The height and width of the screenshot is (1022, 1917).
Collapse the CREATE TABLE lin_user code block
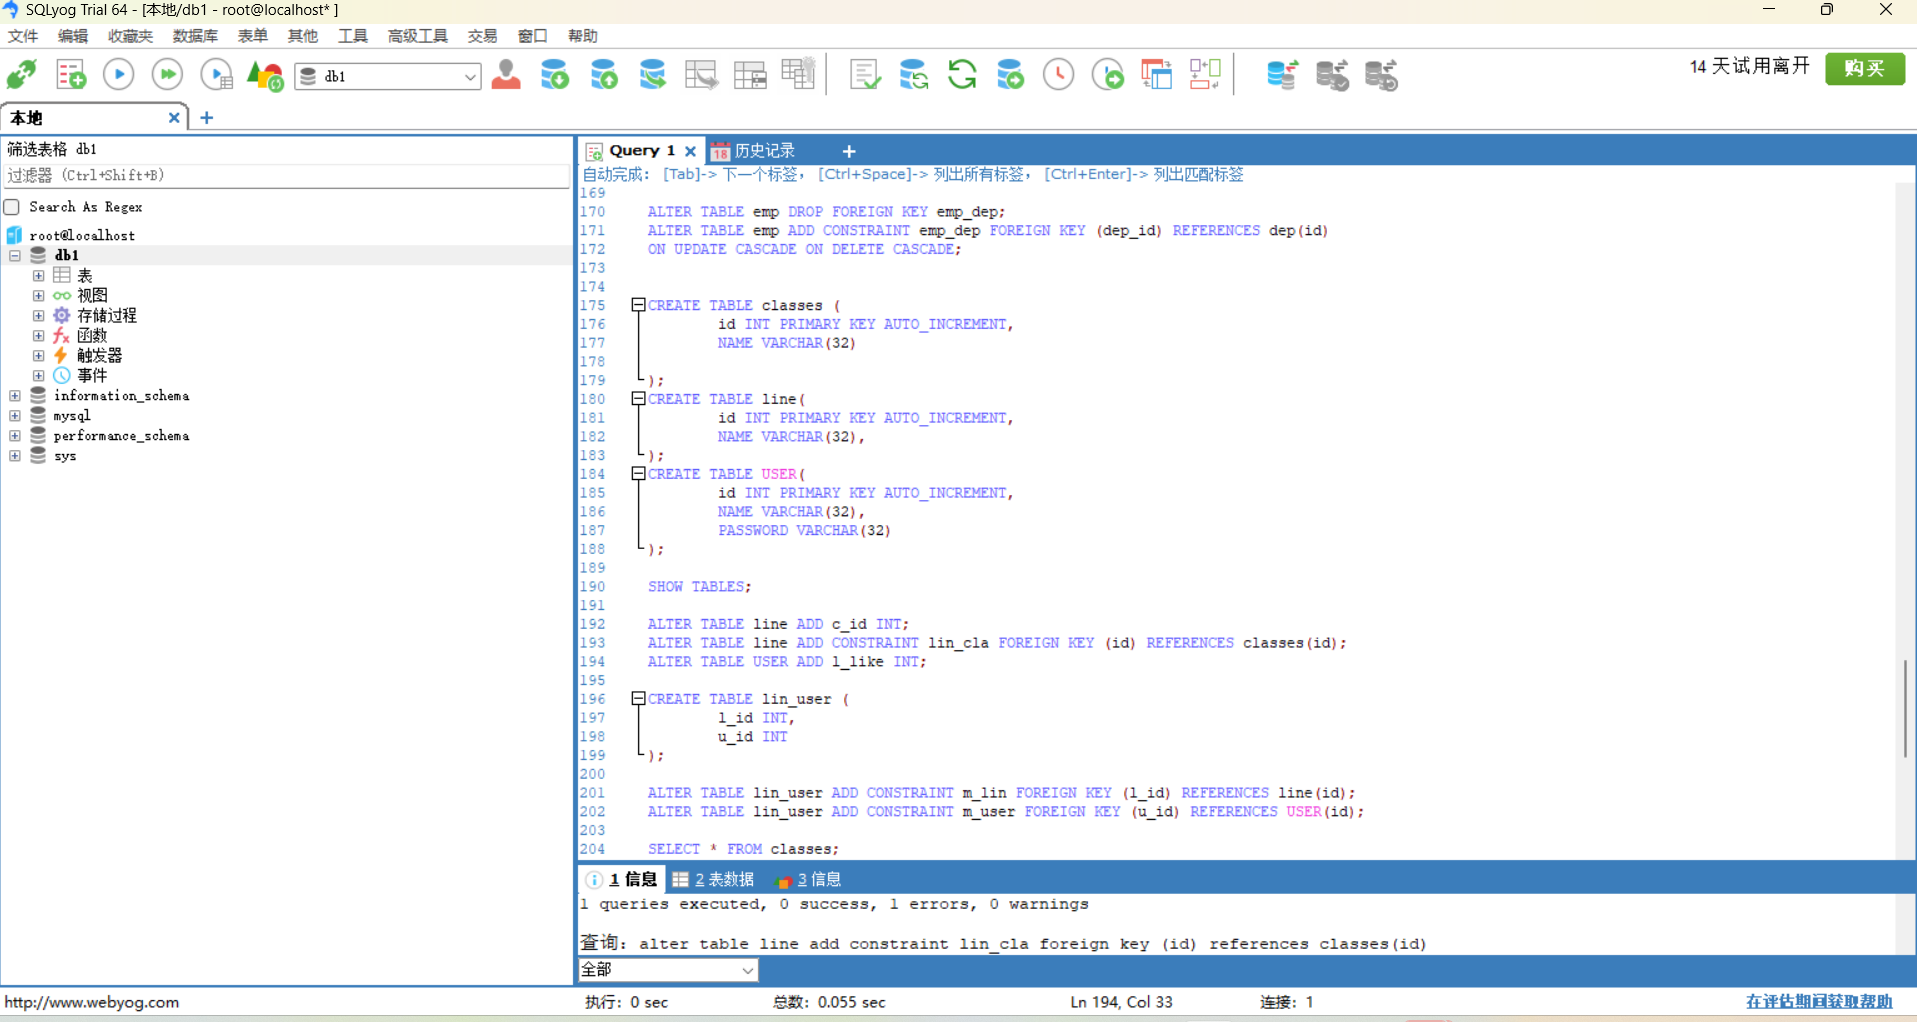click(x=638, y=699)
